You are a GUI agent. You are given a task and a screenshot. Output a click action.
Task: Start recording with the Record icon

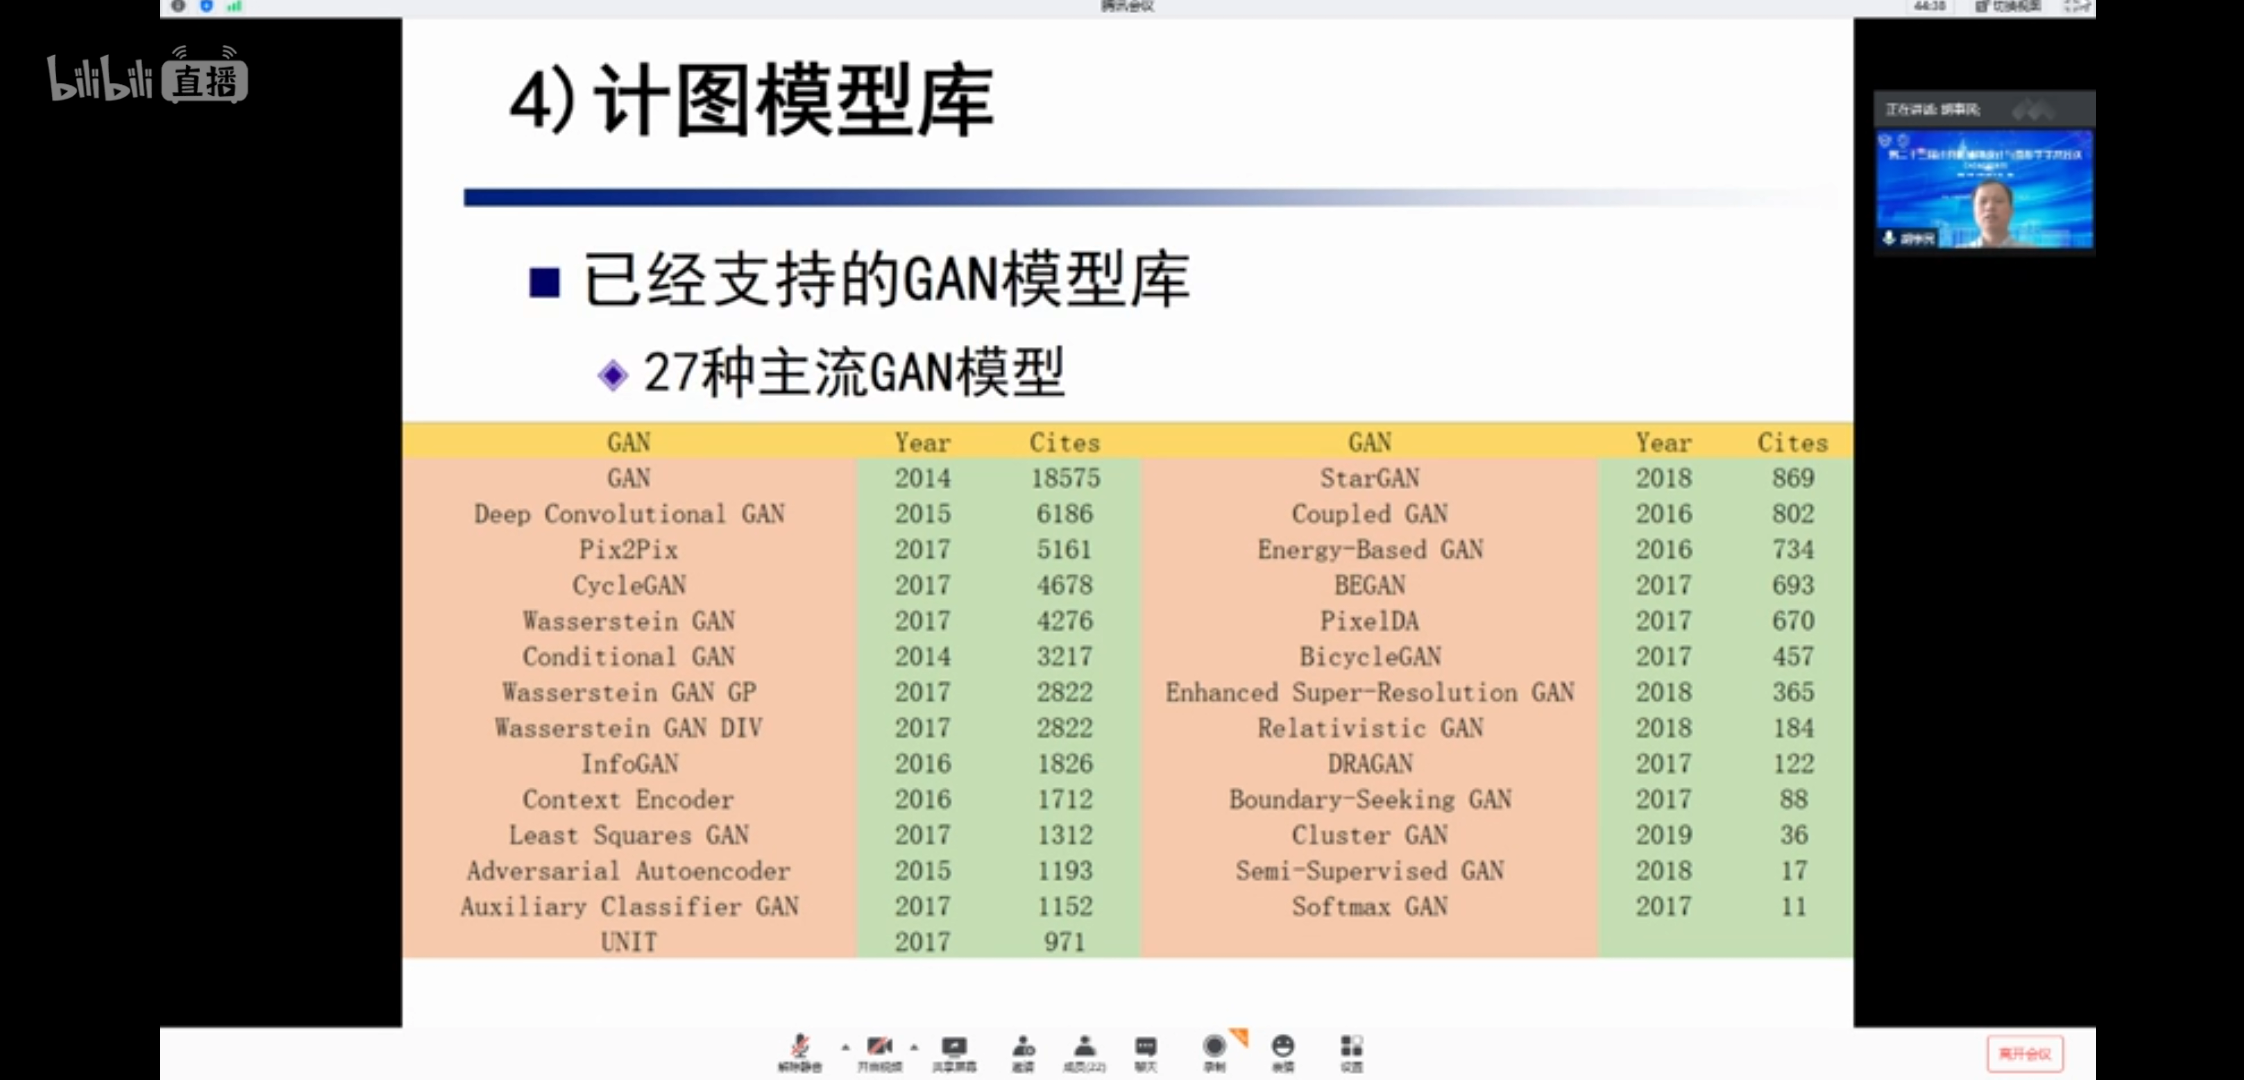click(x=1214, y=1047)
